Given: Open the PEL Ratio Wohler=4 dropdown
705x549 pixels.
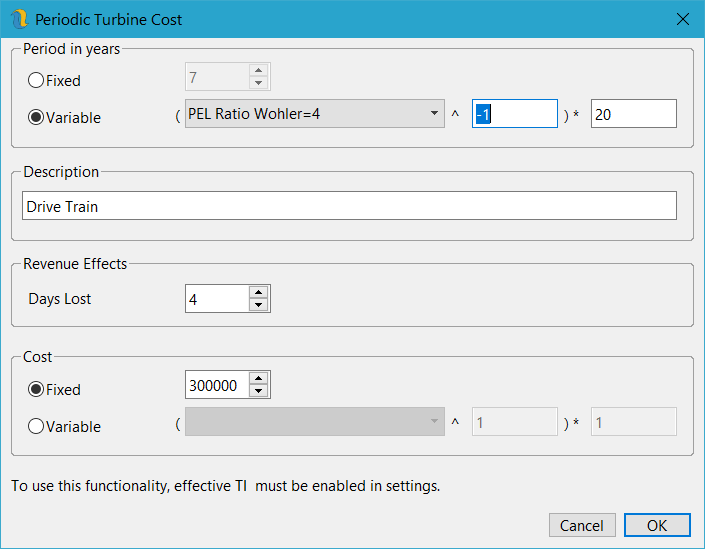Looking at the screenshot, I should (x=315, y=114).
